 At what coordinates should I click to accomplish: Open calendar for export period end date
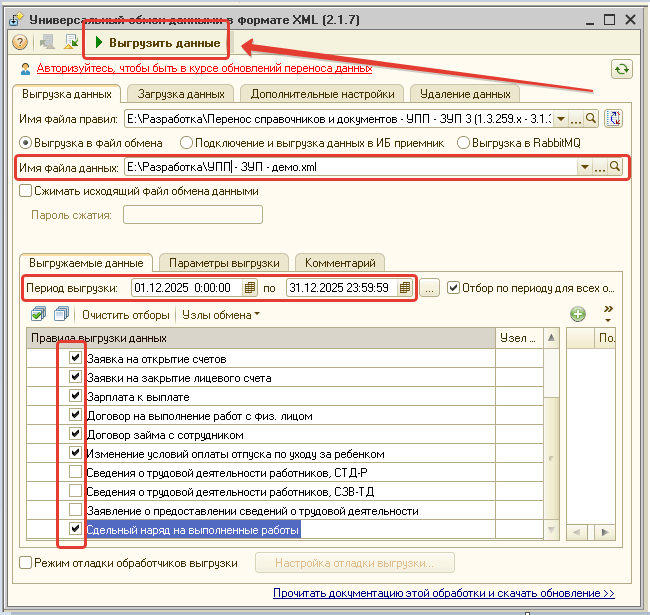coord(405,288)
